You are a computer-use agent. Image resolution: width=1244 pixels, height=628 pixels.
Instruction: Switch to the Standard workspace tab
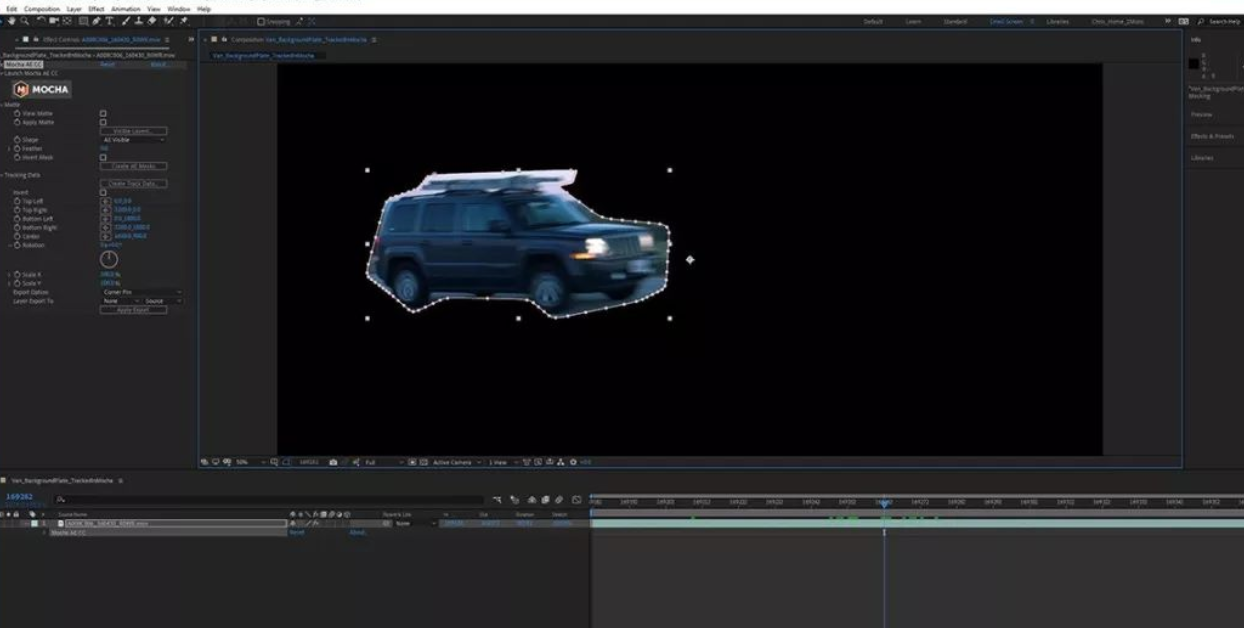pyautogui.click(x=954, y=21)
